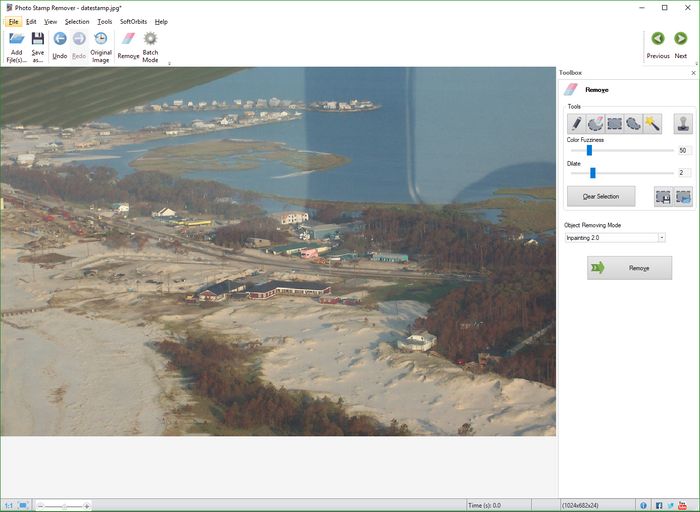
Task: Choose the rectangular selection tool
Action: tap(614, 123)
